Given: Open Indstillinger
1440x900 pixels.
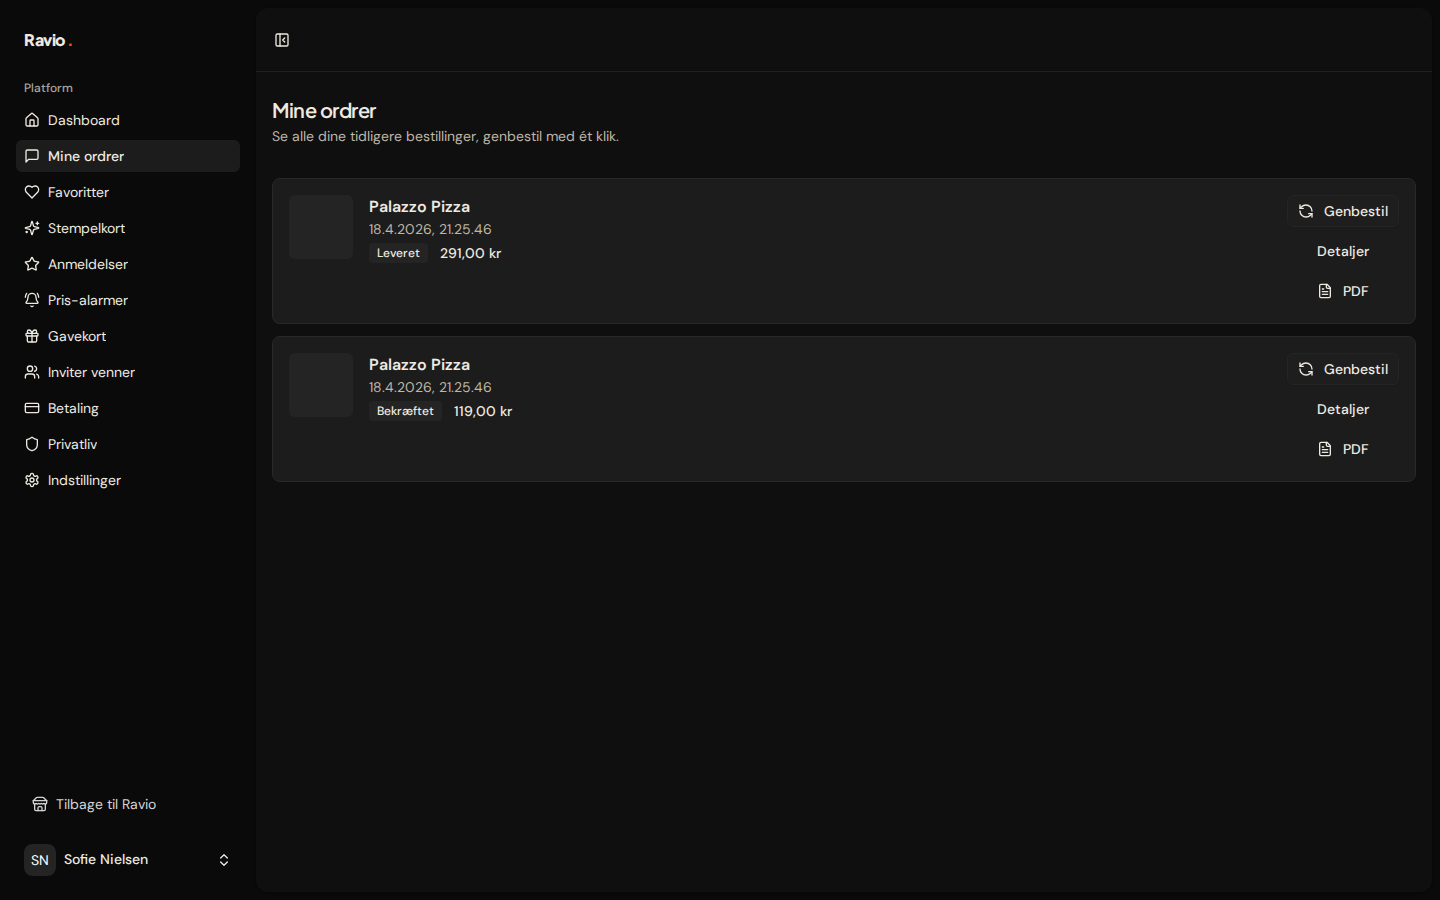Looking at the screenshot, I should pyautogui.click(x=128, y=480).
